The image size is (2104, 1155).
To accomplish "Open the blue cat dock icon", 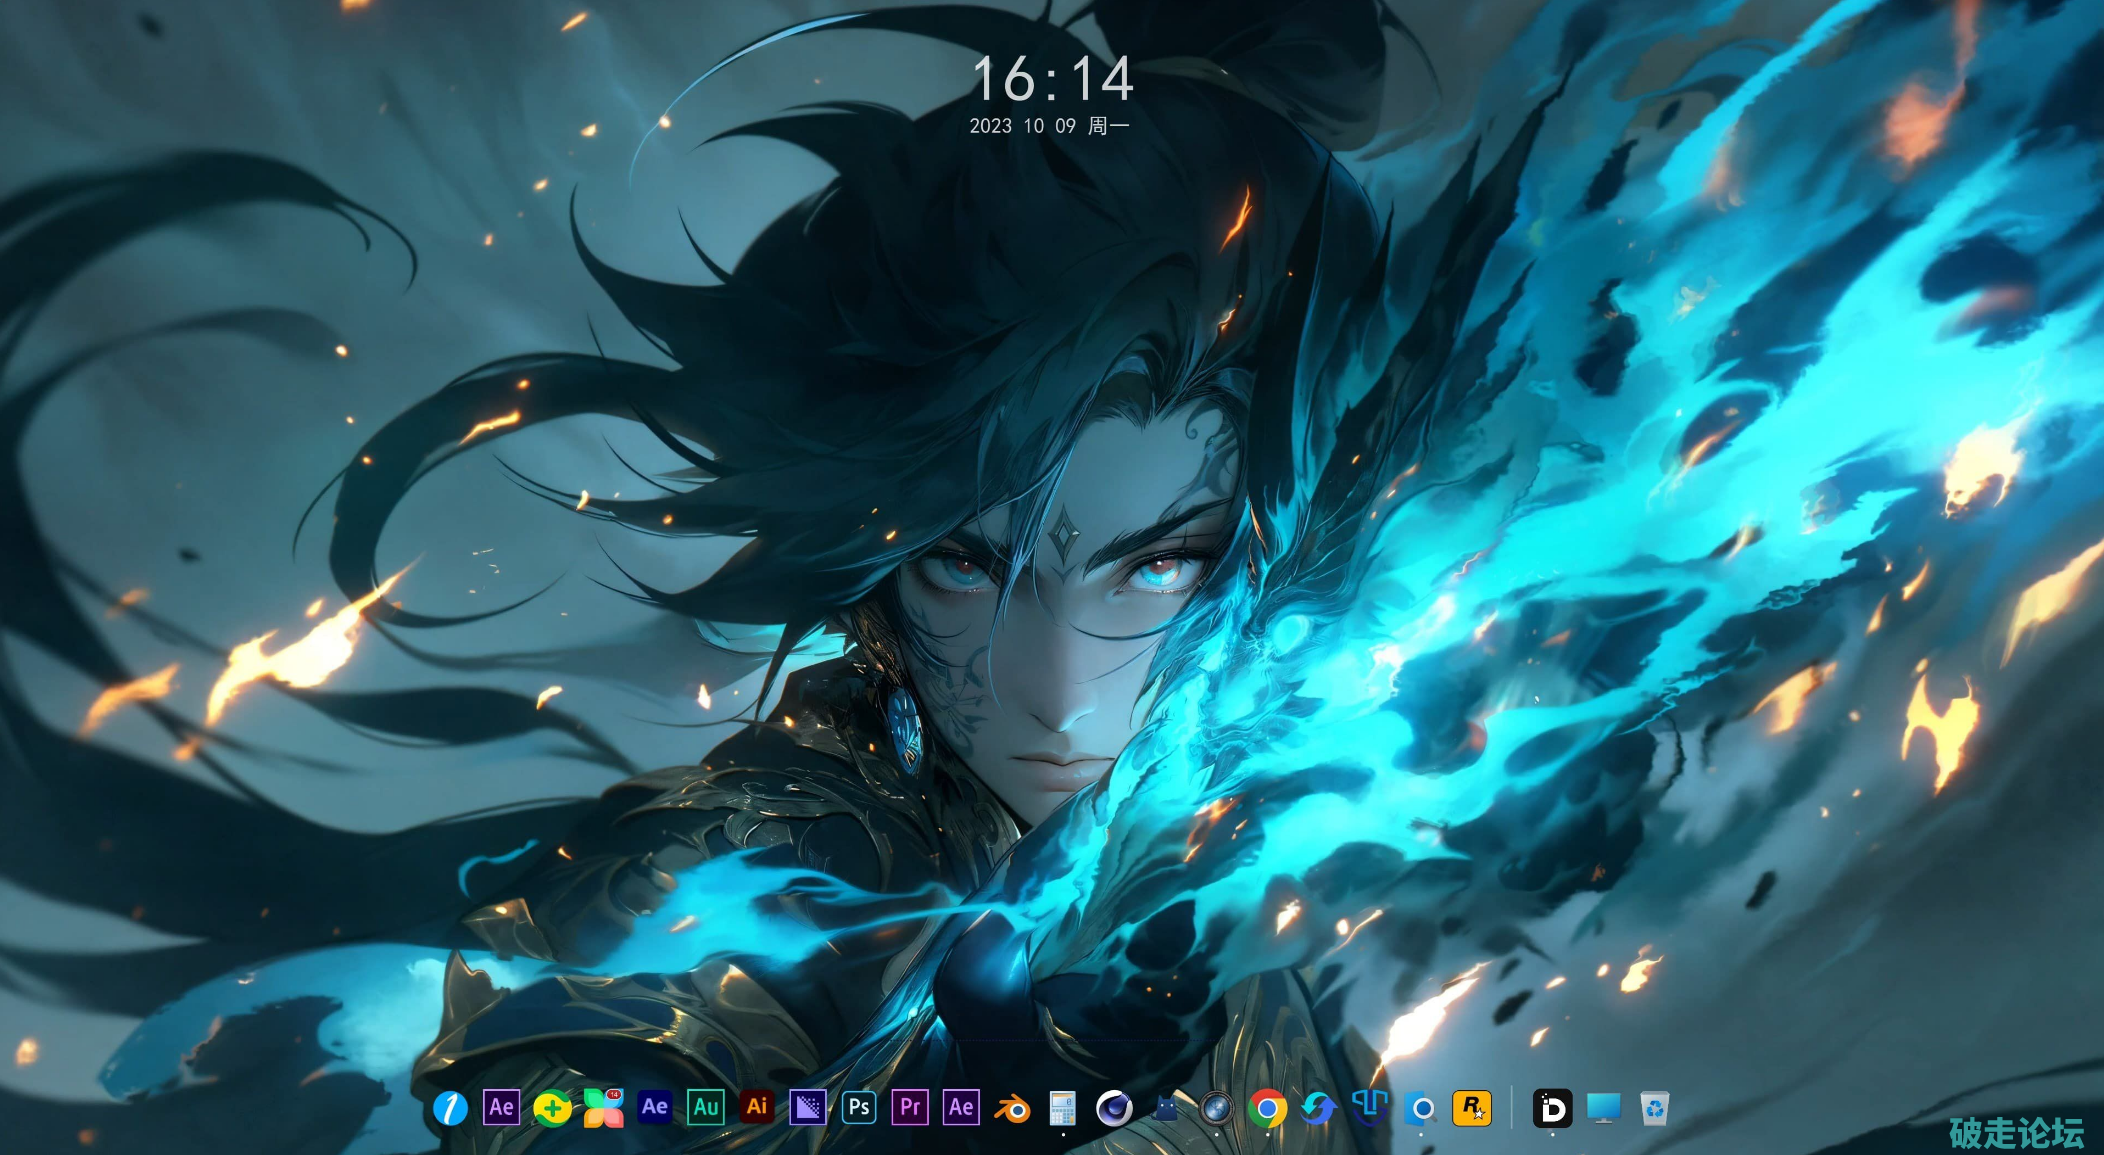I will (1165, 1108).
